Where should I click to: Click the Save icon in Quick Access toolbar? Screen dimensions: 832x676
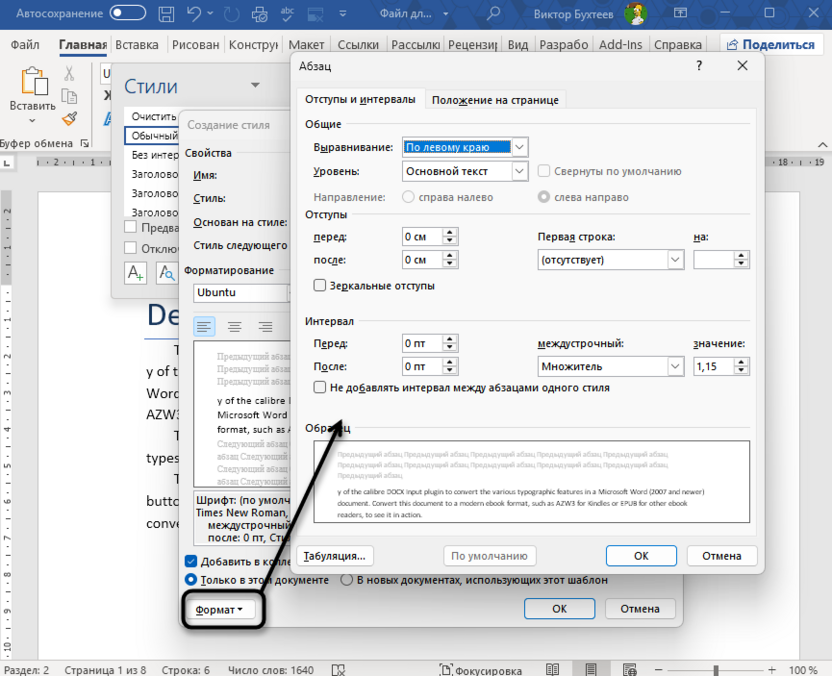(x=165, y=14)
